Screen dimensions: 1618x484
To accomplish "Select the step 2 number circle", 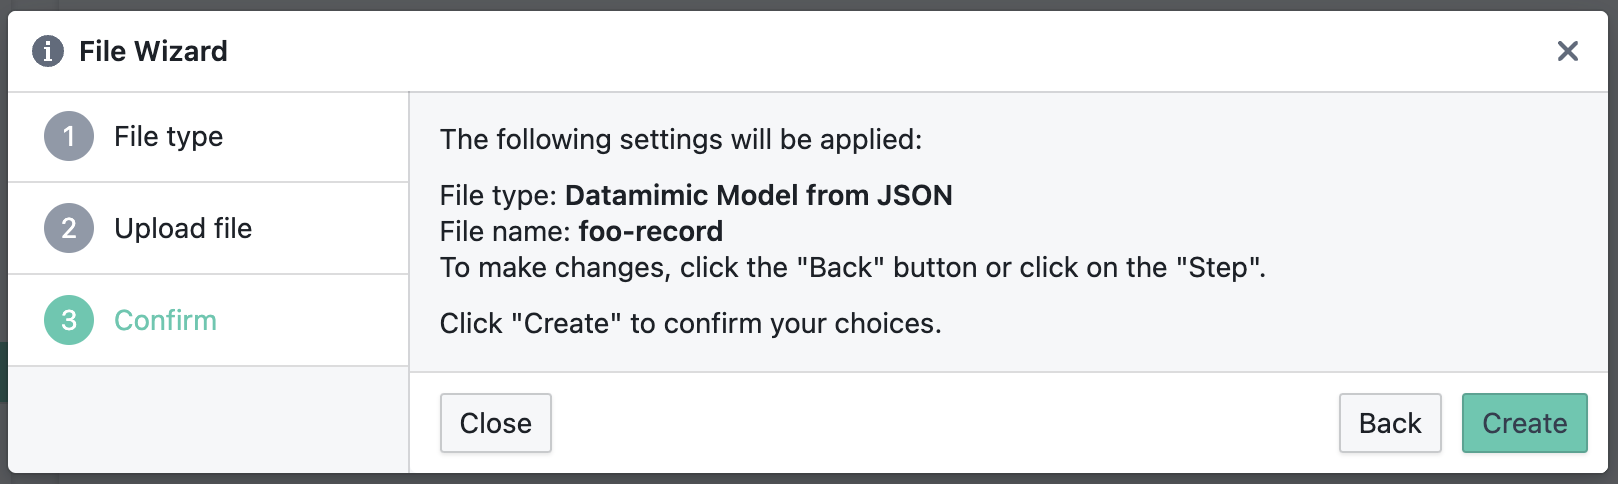I will (69, 228).
